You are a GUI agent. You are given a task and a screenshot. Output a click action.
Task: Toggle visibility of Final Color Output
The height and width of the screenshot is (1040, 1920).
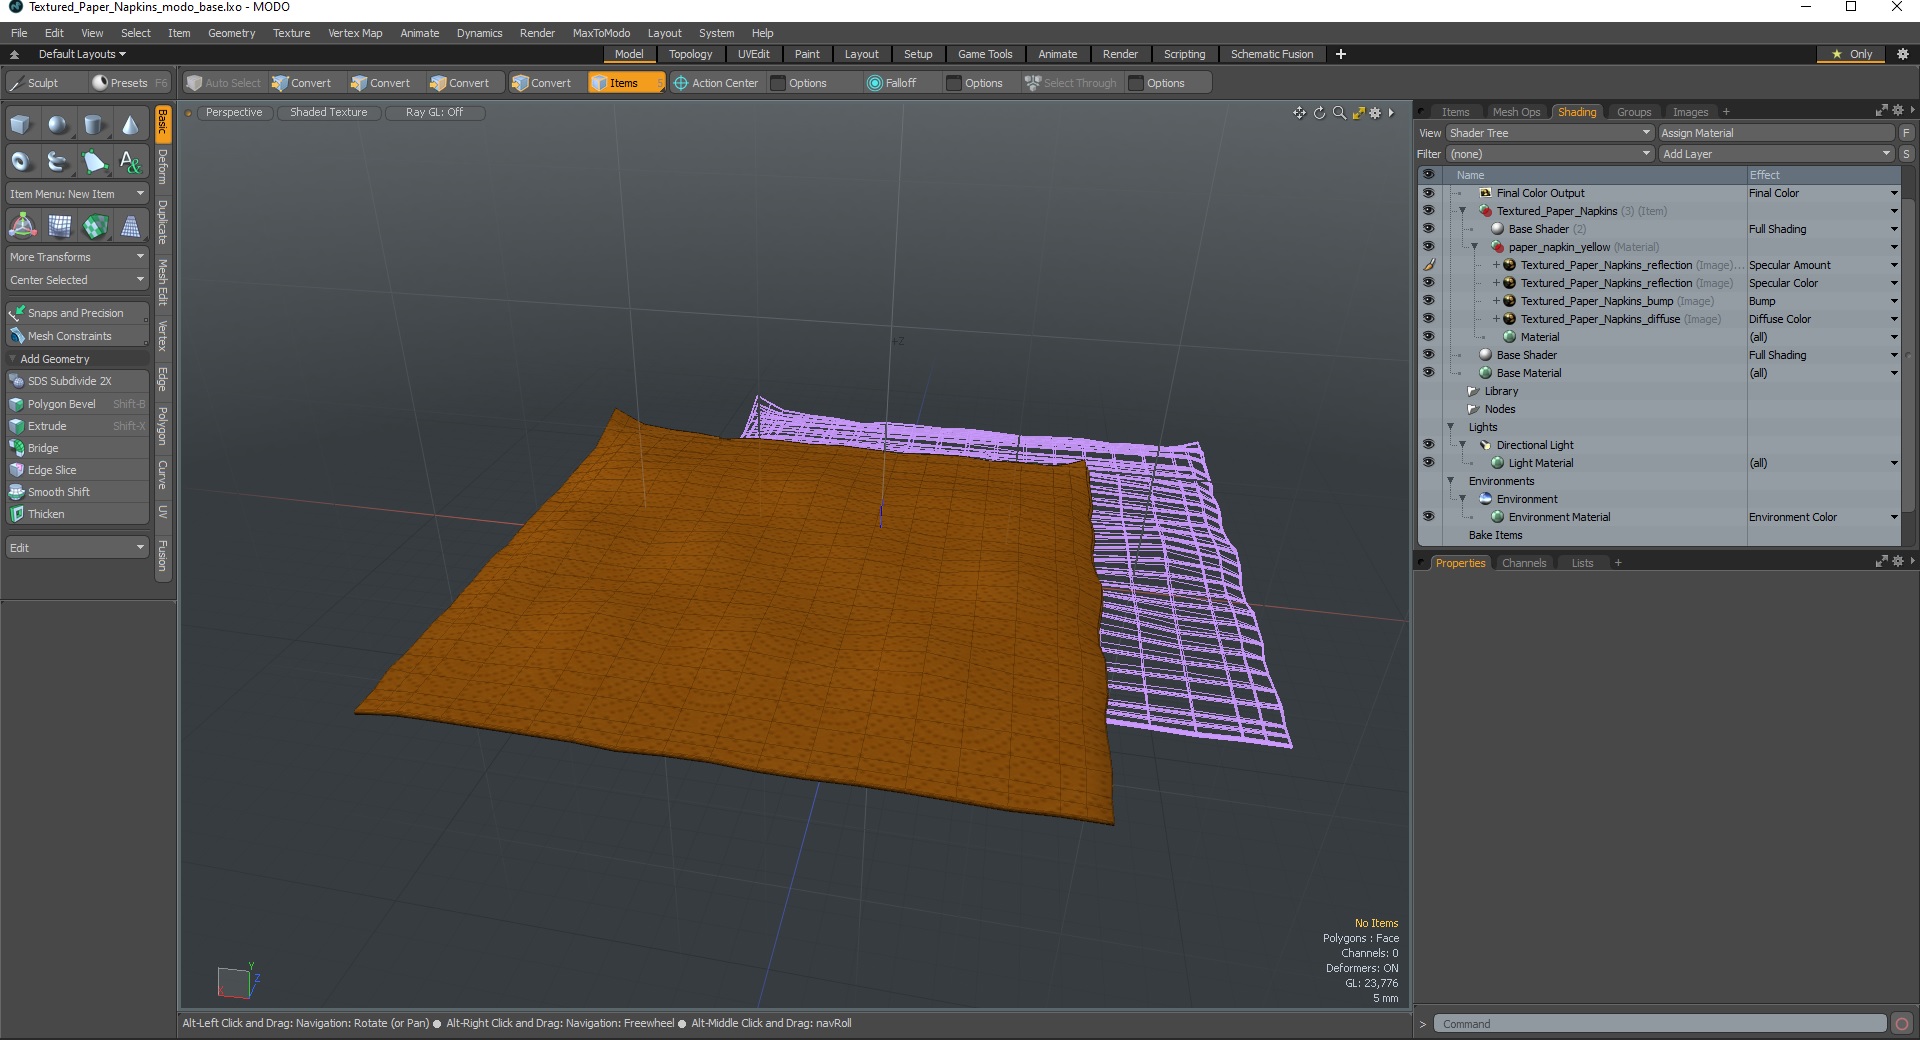pos(1428,193)
